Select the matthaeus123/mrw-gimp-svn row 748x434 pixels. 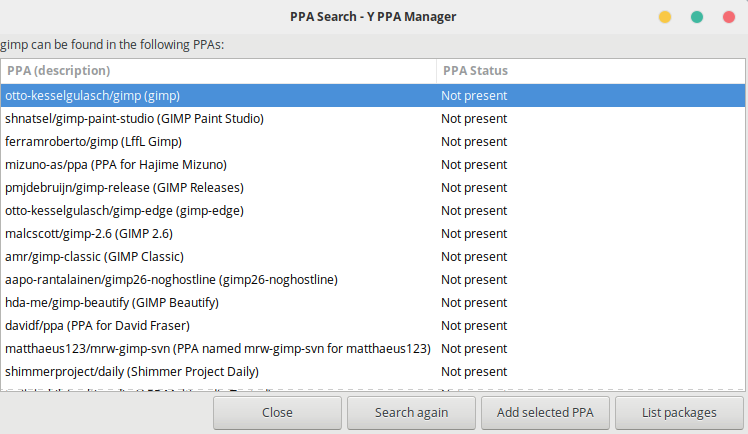point(373,349)
